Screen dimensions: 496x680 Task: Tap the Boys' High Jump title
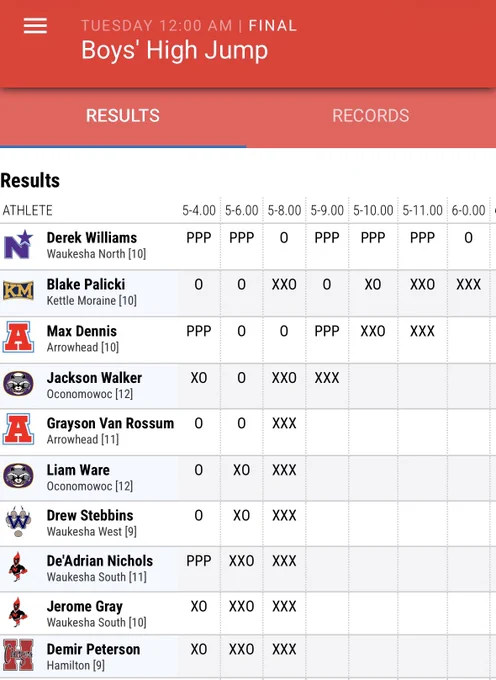(x=174, y=50)
